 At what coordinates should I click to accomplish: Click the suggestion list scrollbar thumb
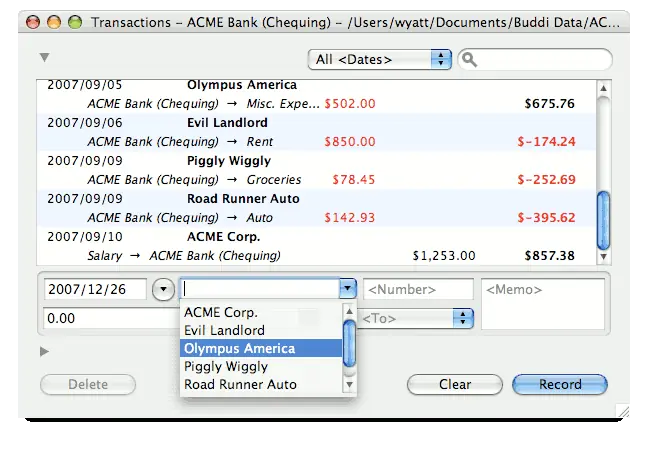pos(349,344)
